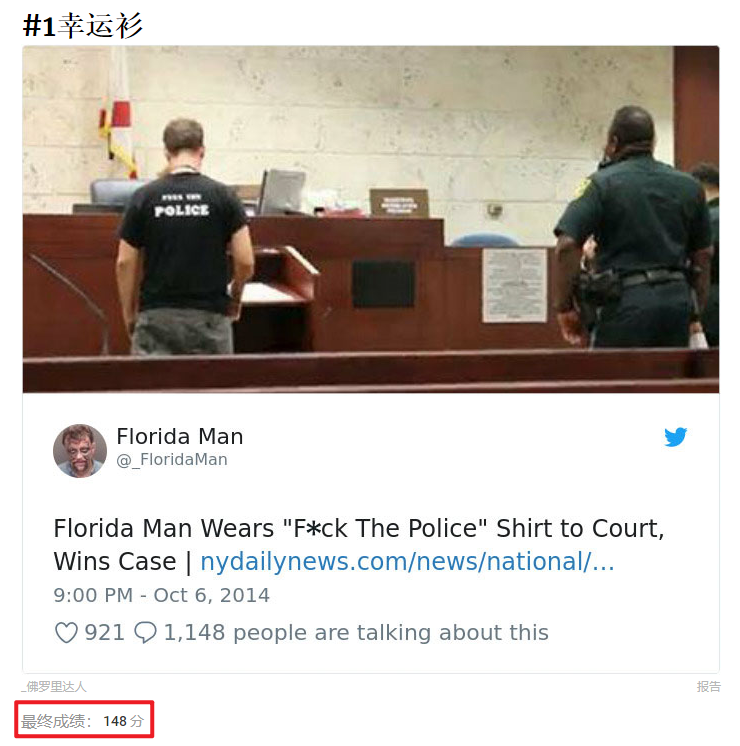Click the _佛罗里达人 caption
This screenshot has width=740, height=746.
click(x=54, y=687)
